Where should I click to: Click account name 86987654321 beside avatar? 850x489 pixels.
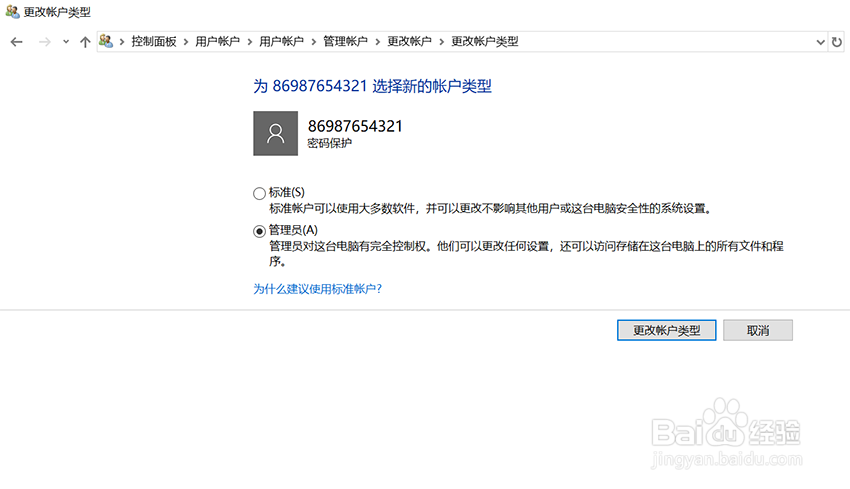pos(355,126)
